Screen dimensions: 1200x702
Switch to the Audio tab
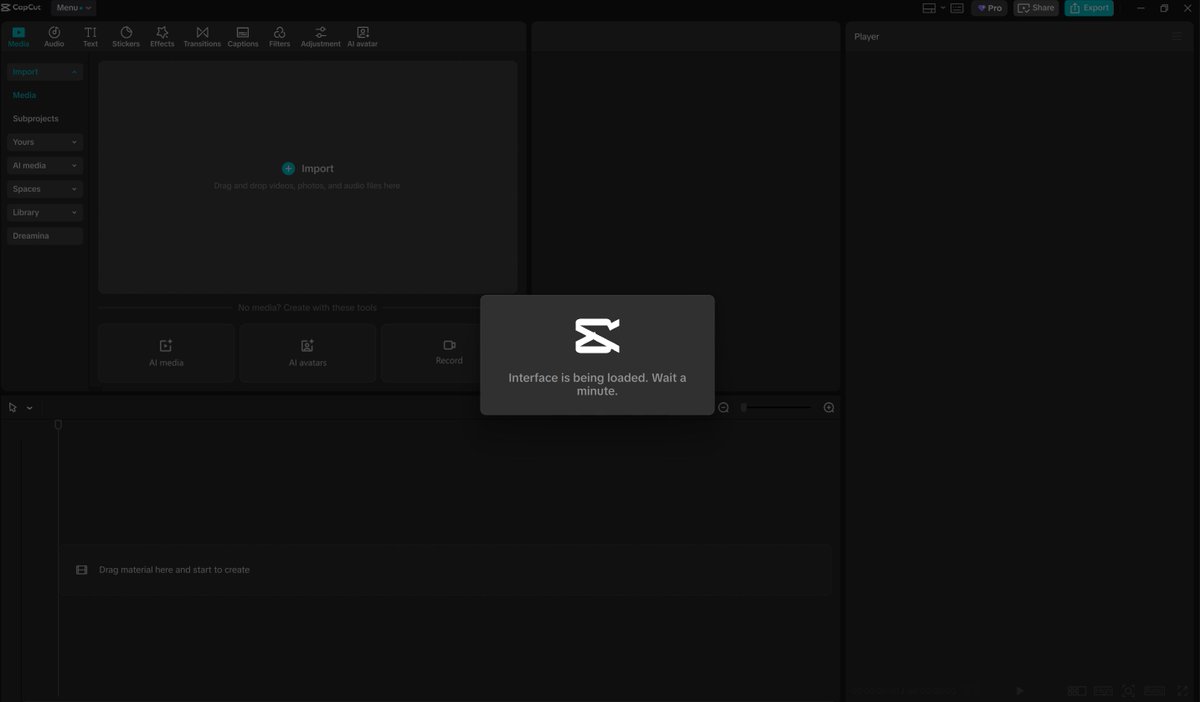pyautogui.click(x=54, y=37)
